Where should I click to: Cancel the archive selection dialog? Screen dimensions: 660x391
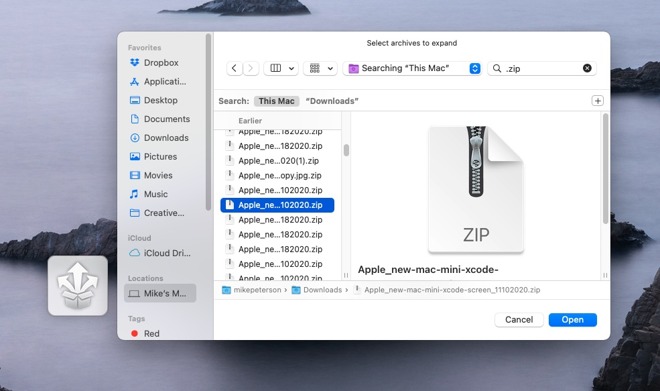coord(519,320)
